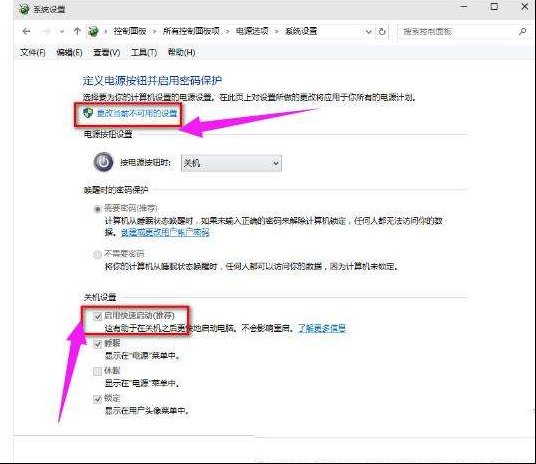The image size is (536, 464).
Task: Toggle the 休眠 checkbox
Action: click(x=97, y=371)
